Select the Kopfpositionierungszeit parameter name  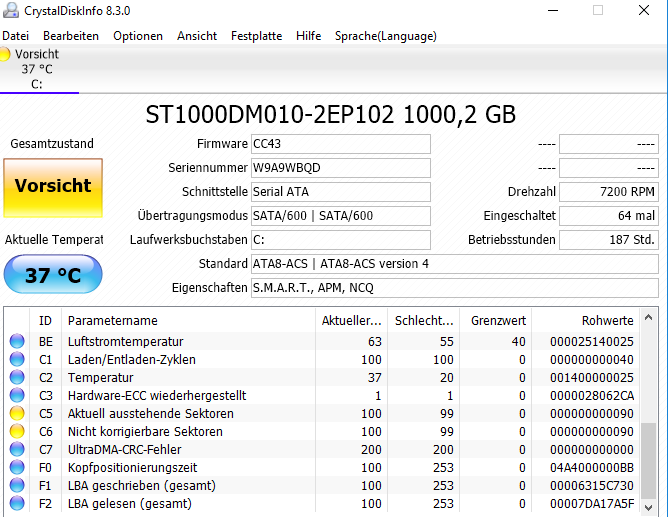132,467
